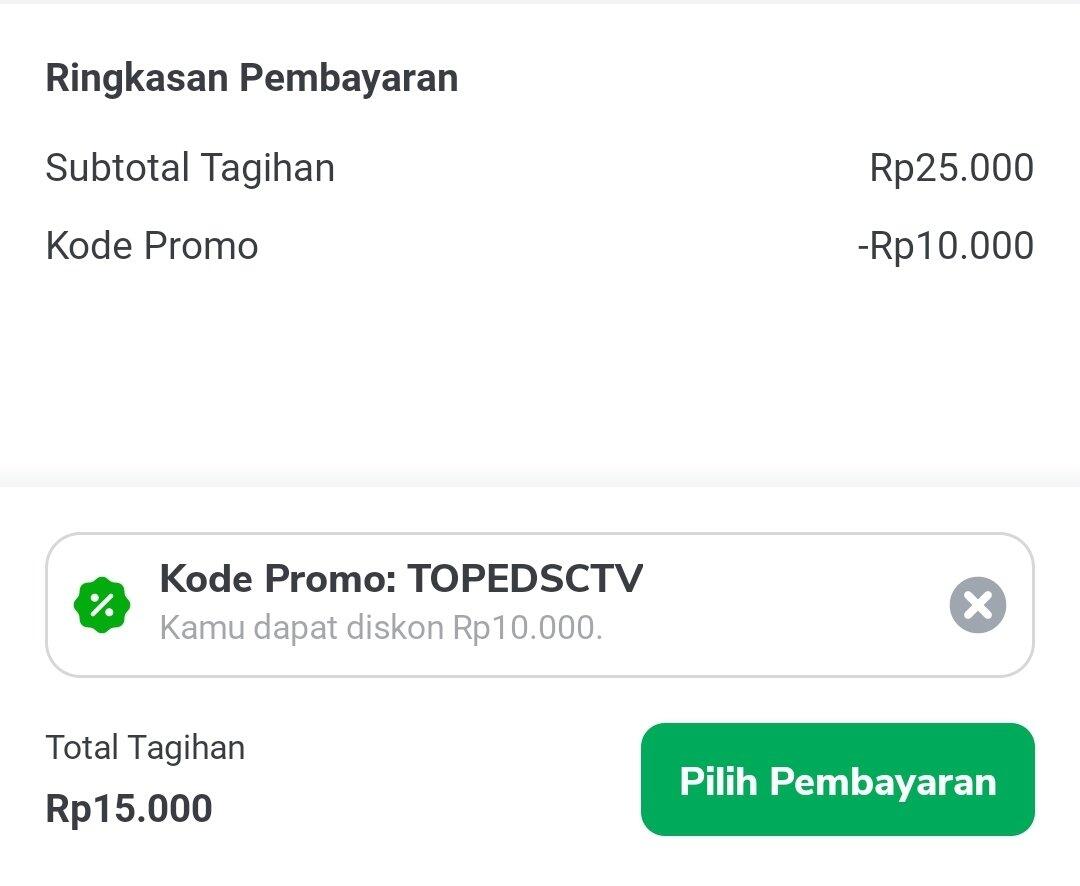Click the Kode Promo row label

click(x=151, y=245)
